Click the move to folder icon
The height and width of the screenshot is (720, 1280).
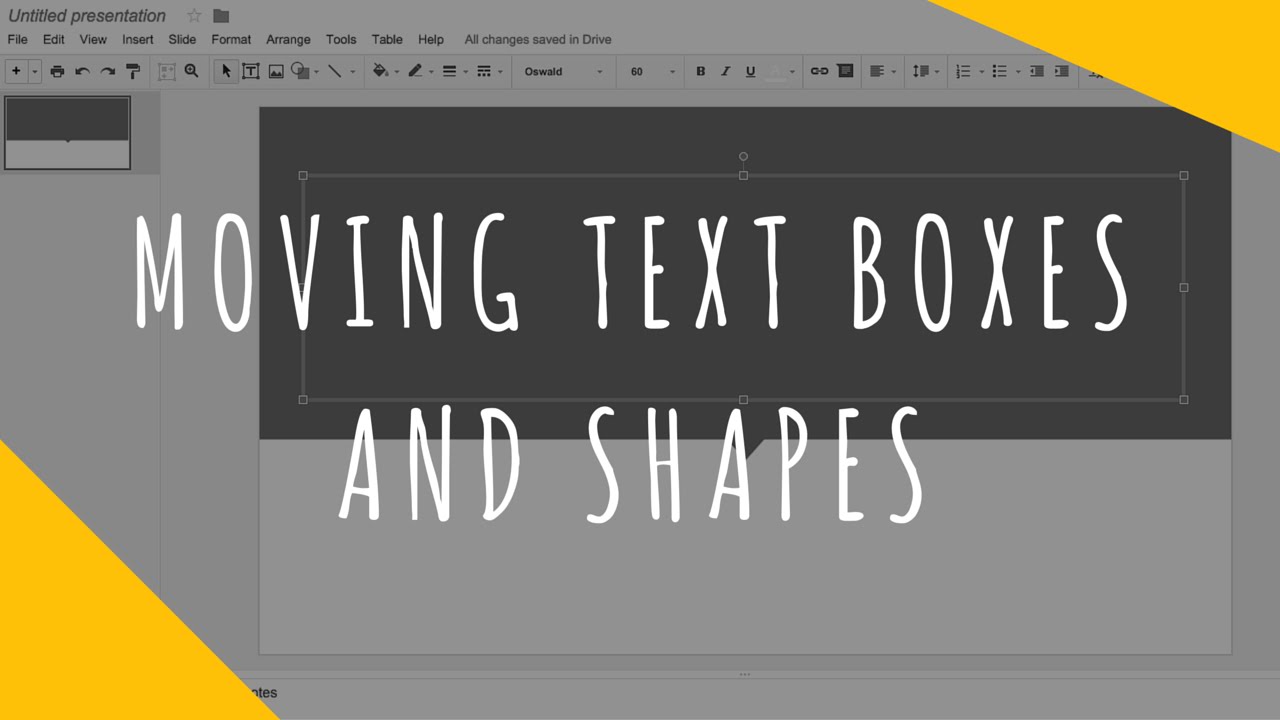(x=221, y=16)
